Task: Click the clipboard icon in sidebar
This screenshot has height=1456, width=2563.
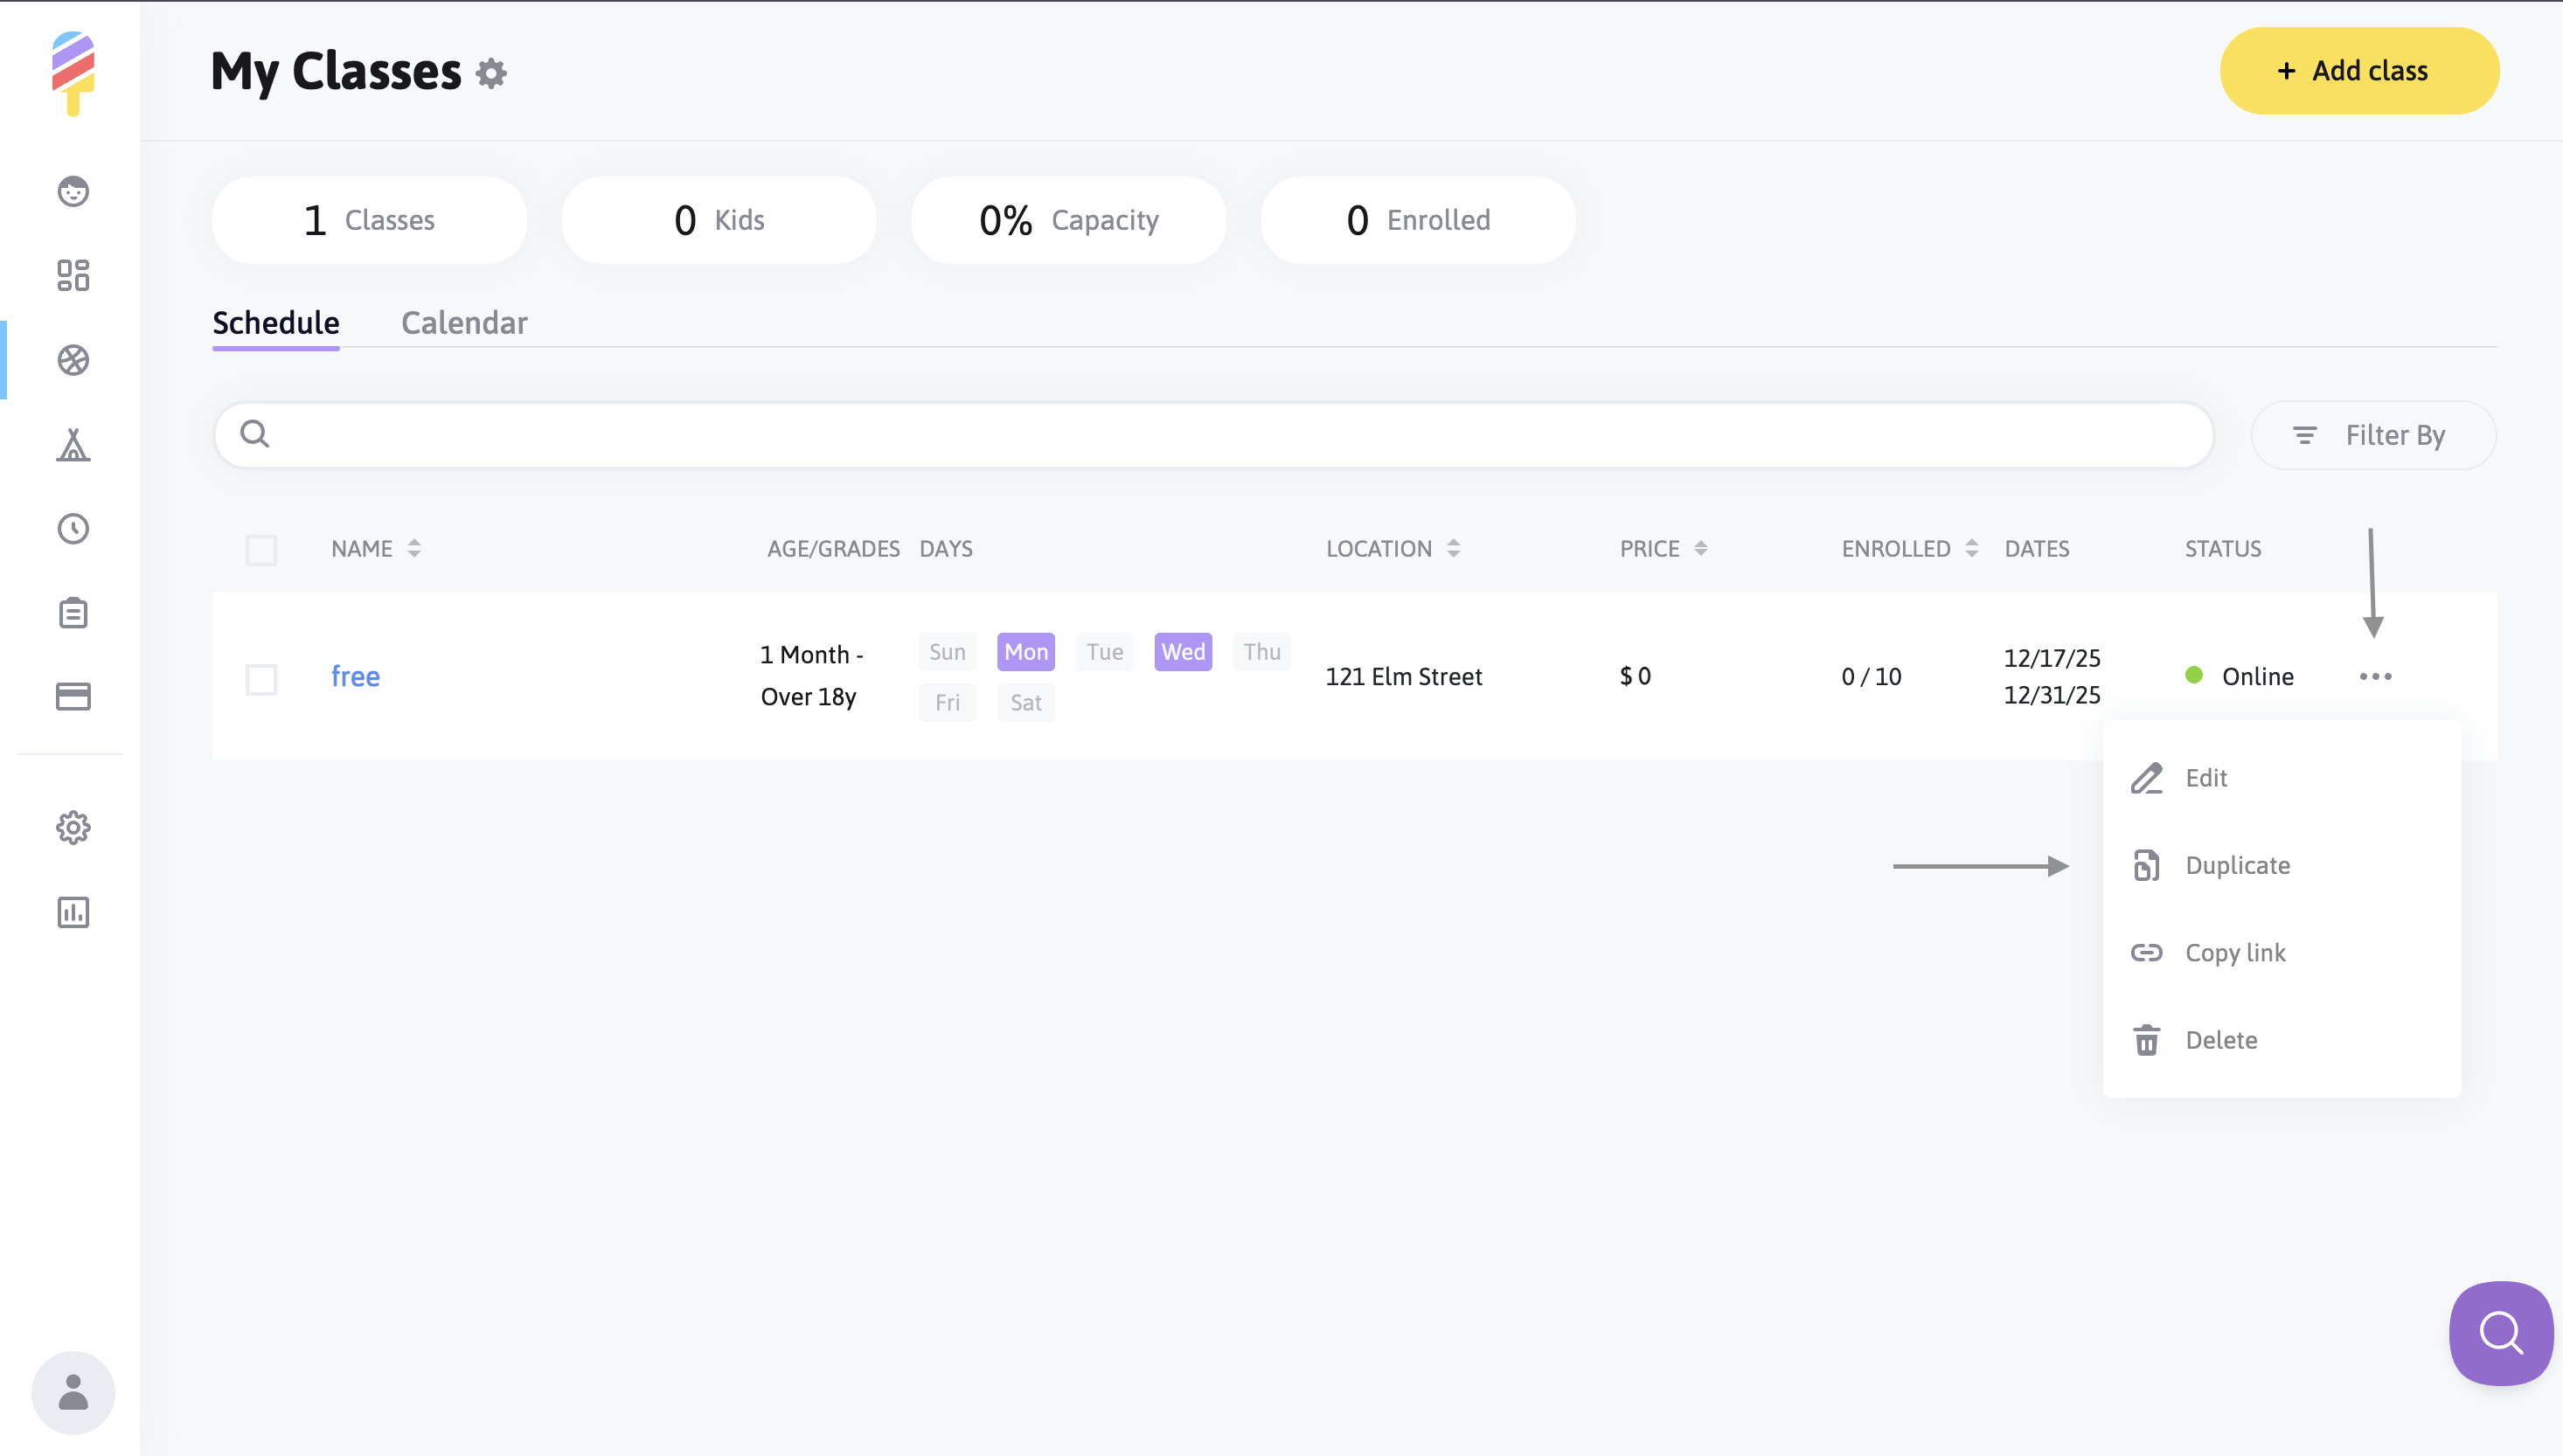Action: [x=73, y=613]
